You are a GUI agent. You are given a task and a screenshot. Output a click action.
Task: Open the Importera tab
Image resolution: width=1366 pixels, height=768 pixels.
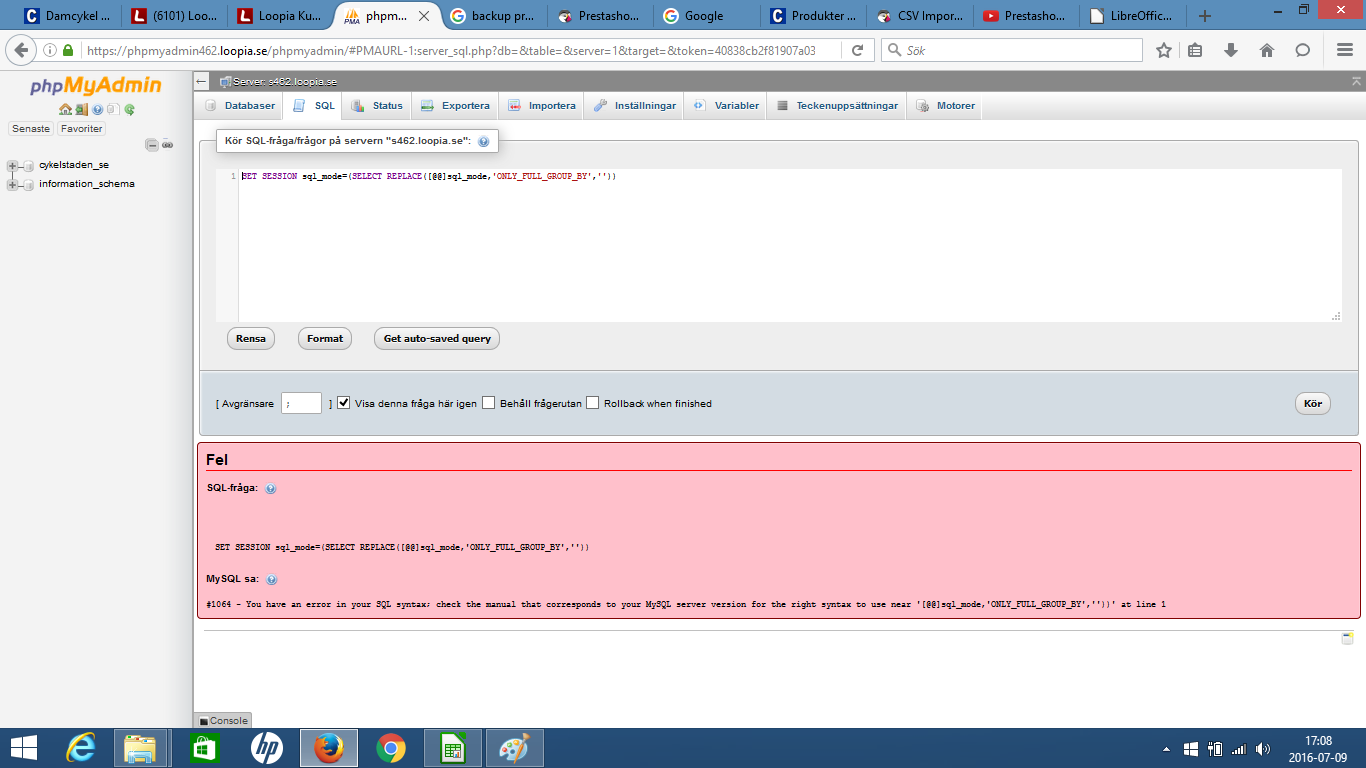(542, 106)
